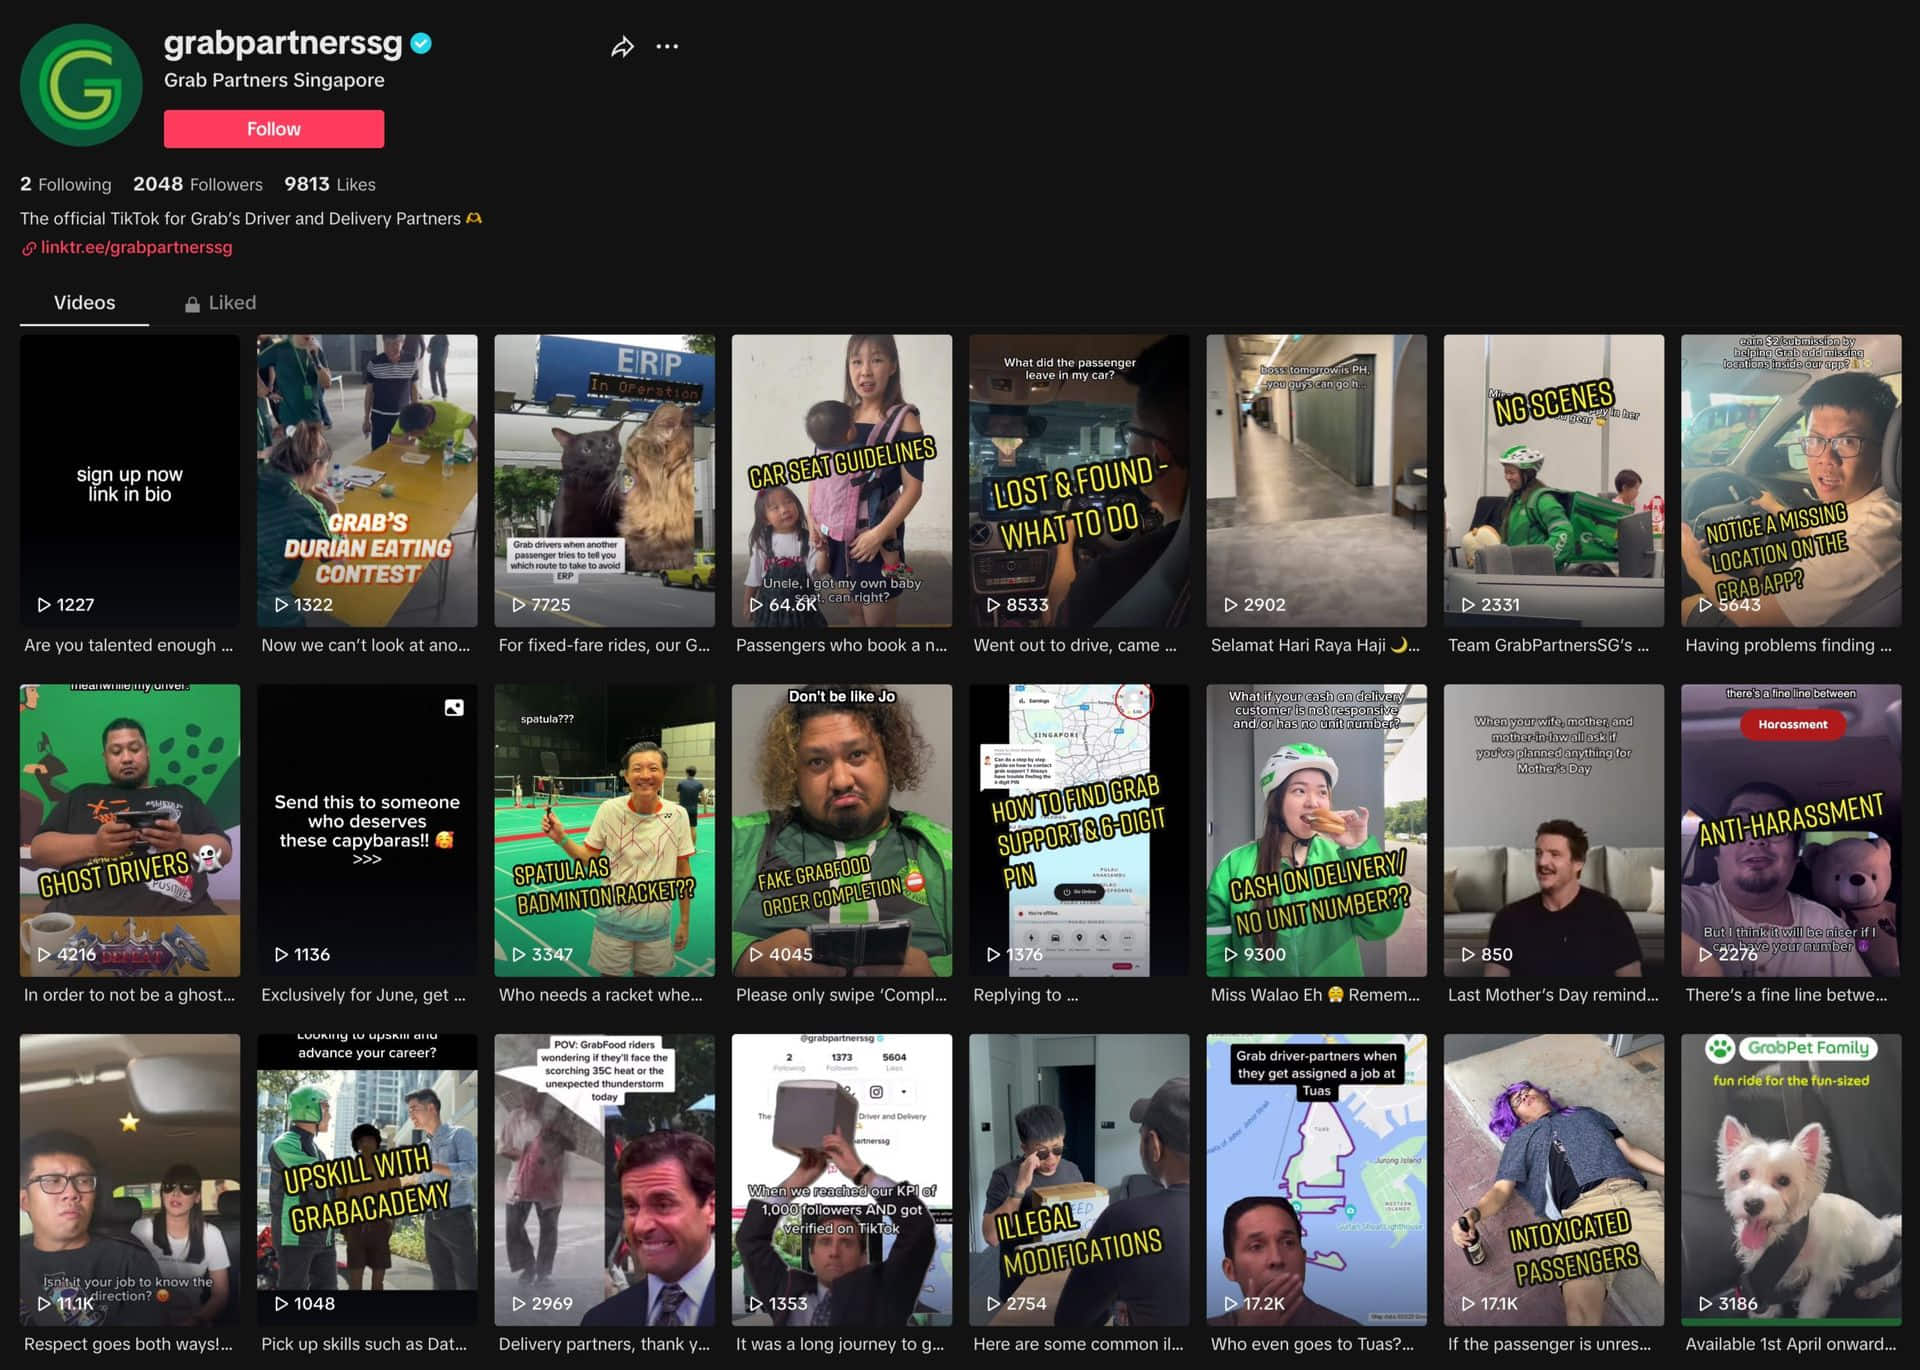Image resolution: width=1920 pixels, height=1370 pixels.
Task: Open the Illegal Modifications video
Action: (1079, 1180)
